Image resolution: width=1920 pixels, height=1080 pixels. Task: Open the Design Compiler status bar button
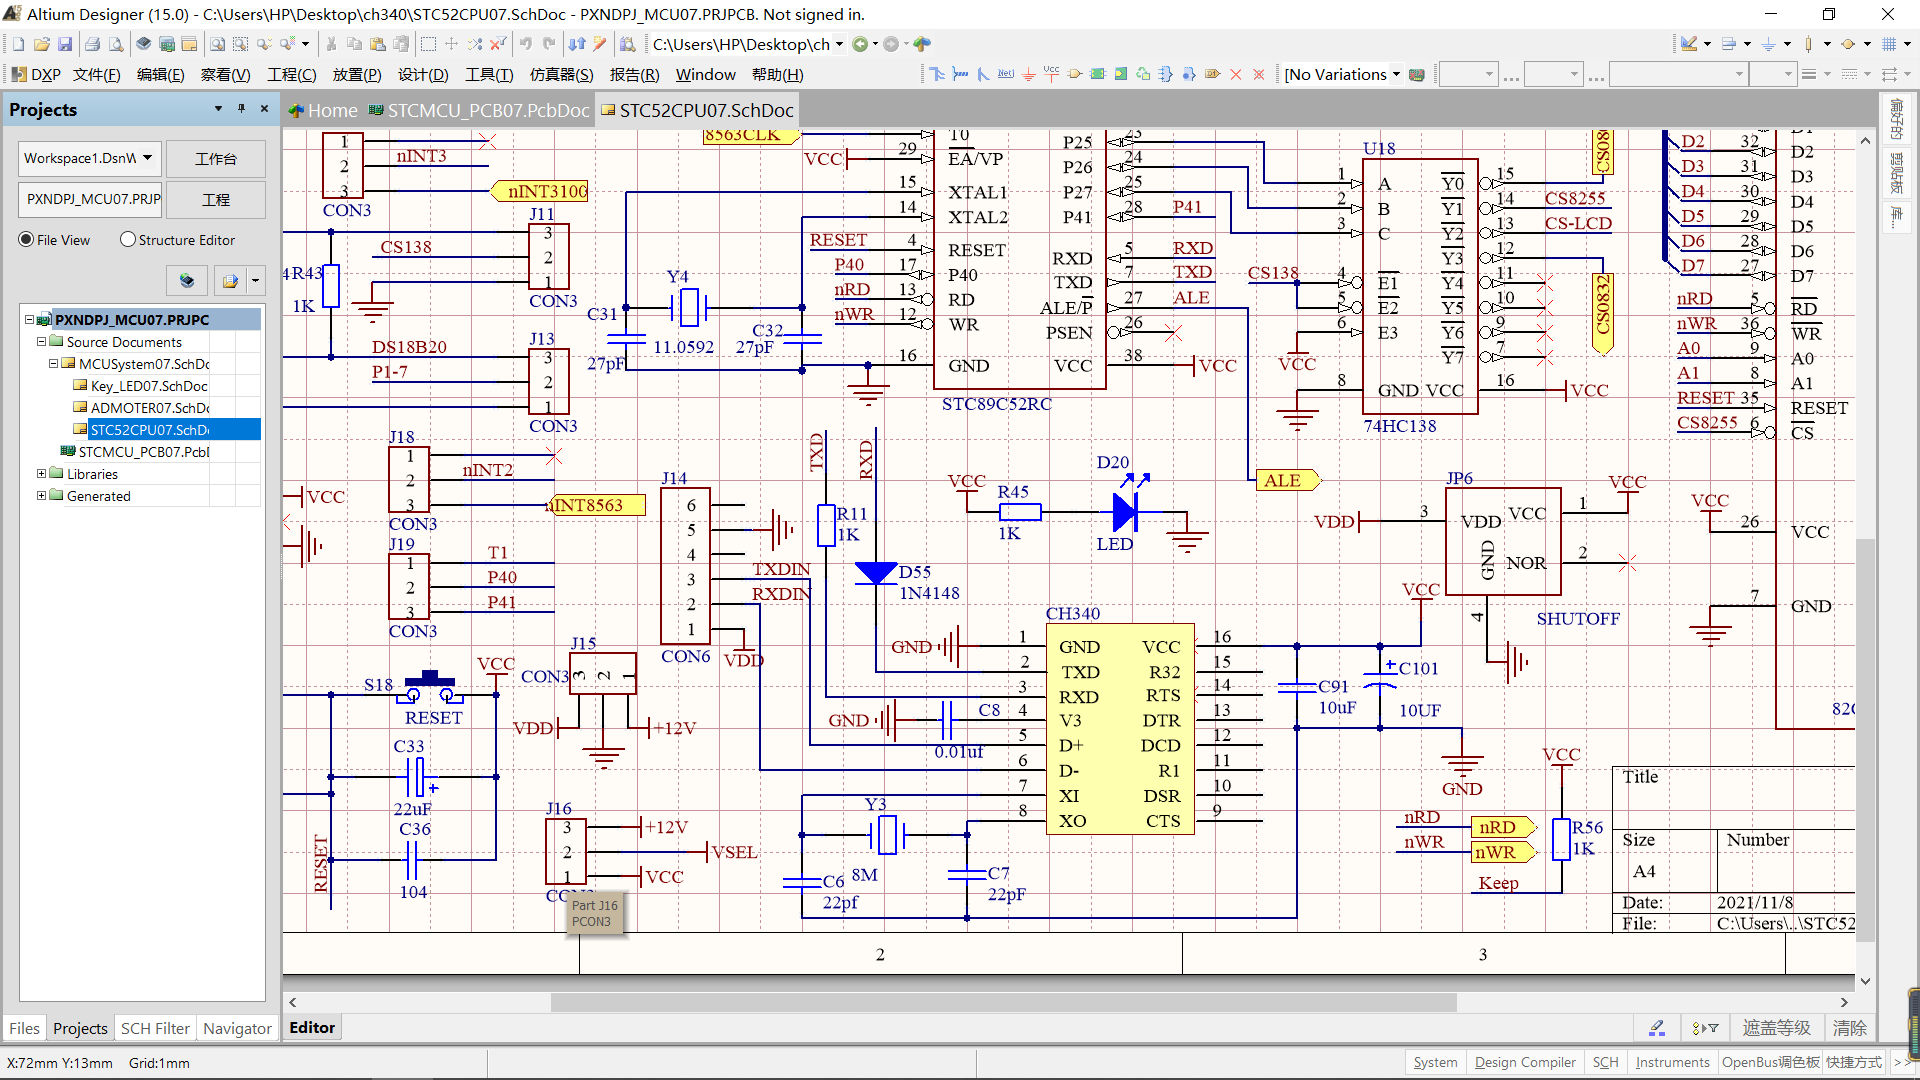pos(1525,1062)
